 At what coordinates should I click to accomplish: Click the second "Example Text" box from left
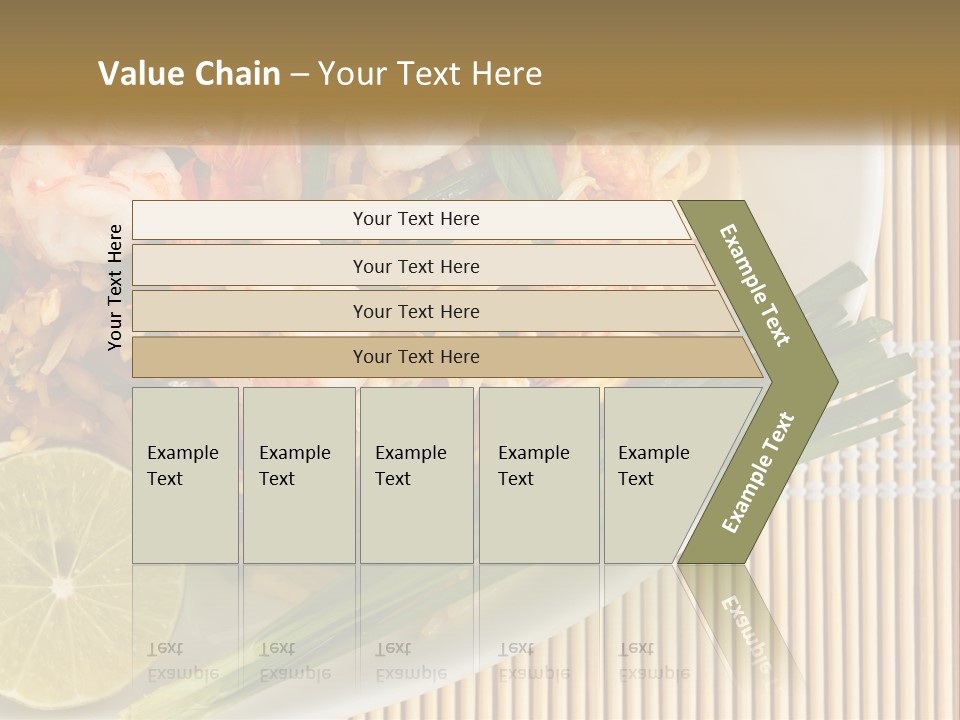point(298,475)
